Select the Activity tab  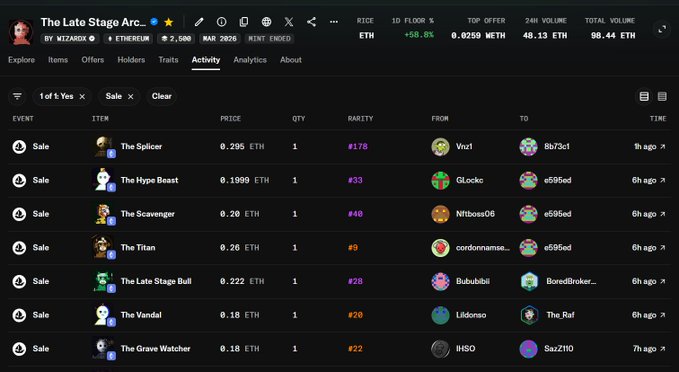coord(206,60)
